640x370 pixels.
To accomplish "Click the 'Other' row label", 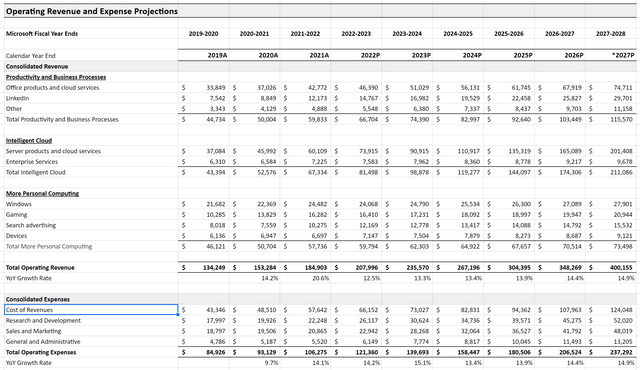I will [x=14, y=109].
